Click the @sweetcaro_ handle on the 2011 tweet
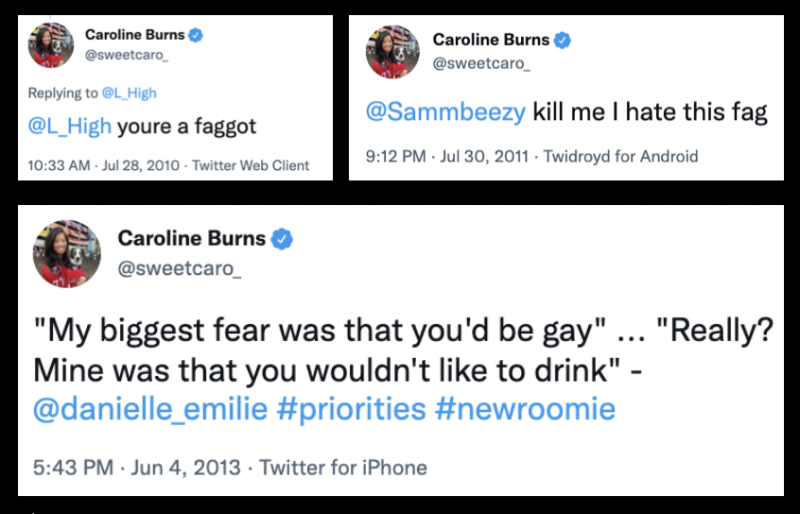800x514 pixels. pyautogui.click(x=481, y=63)
